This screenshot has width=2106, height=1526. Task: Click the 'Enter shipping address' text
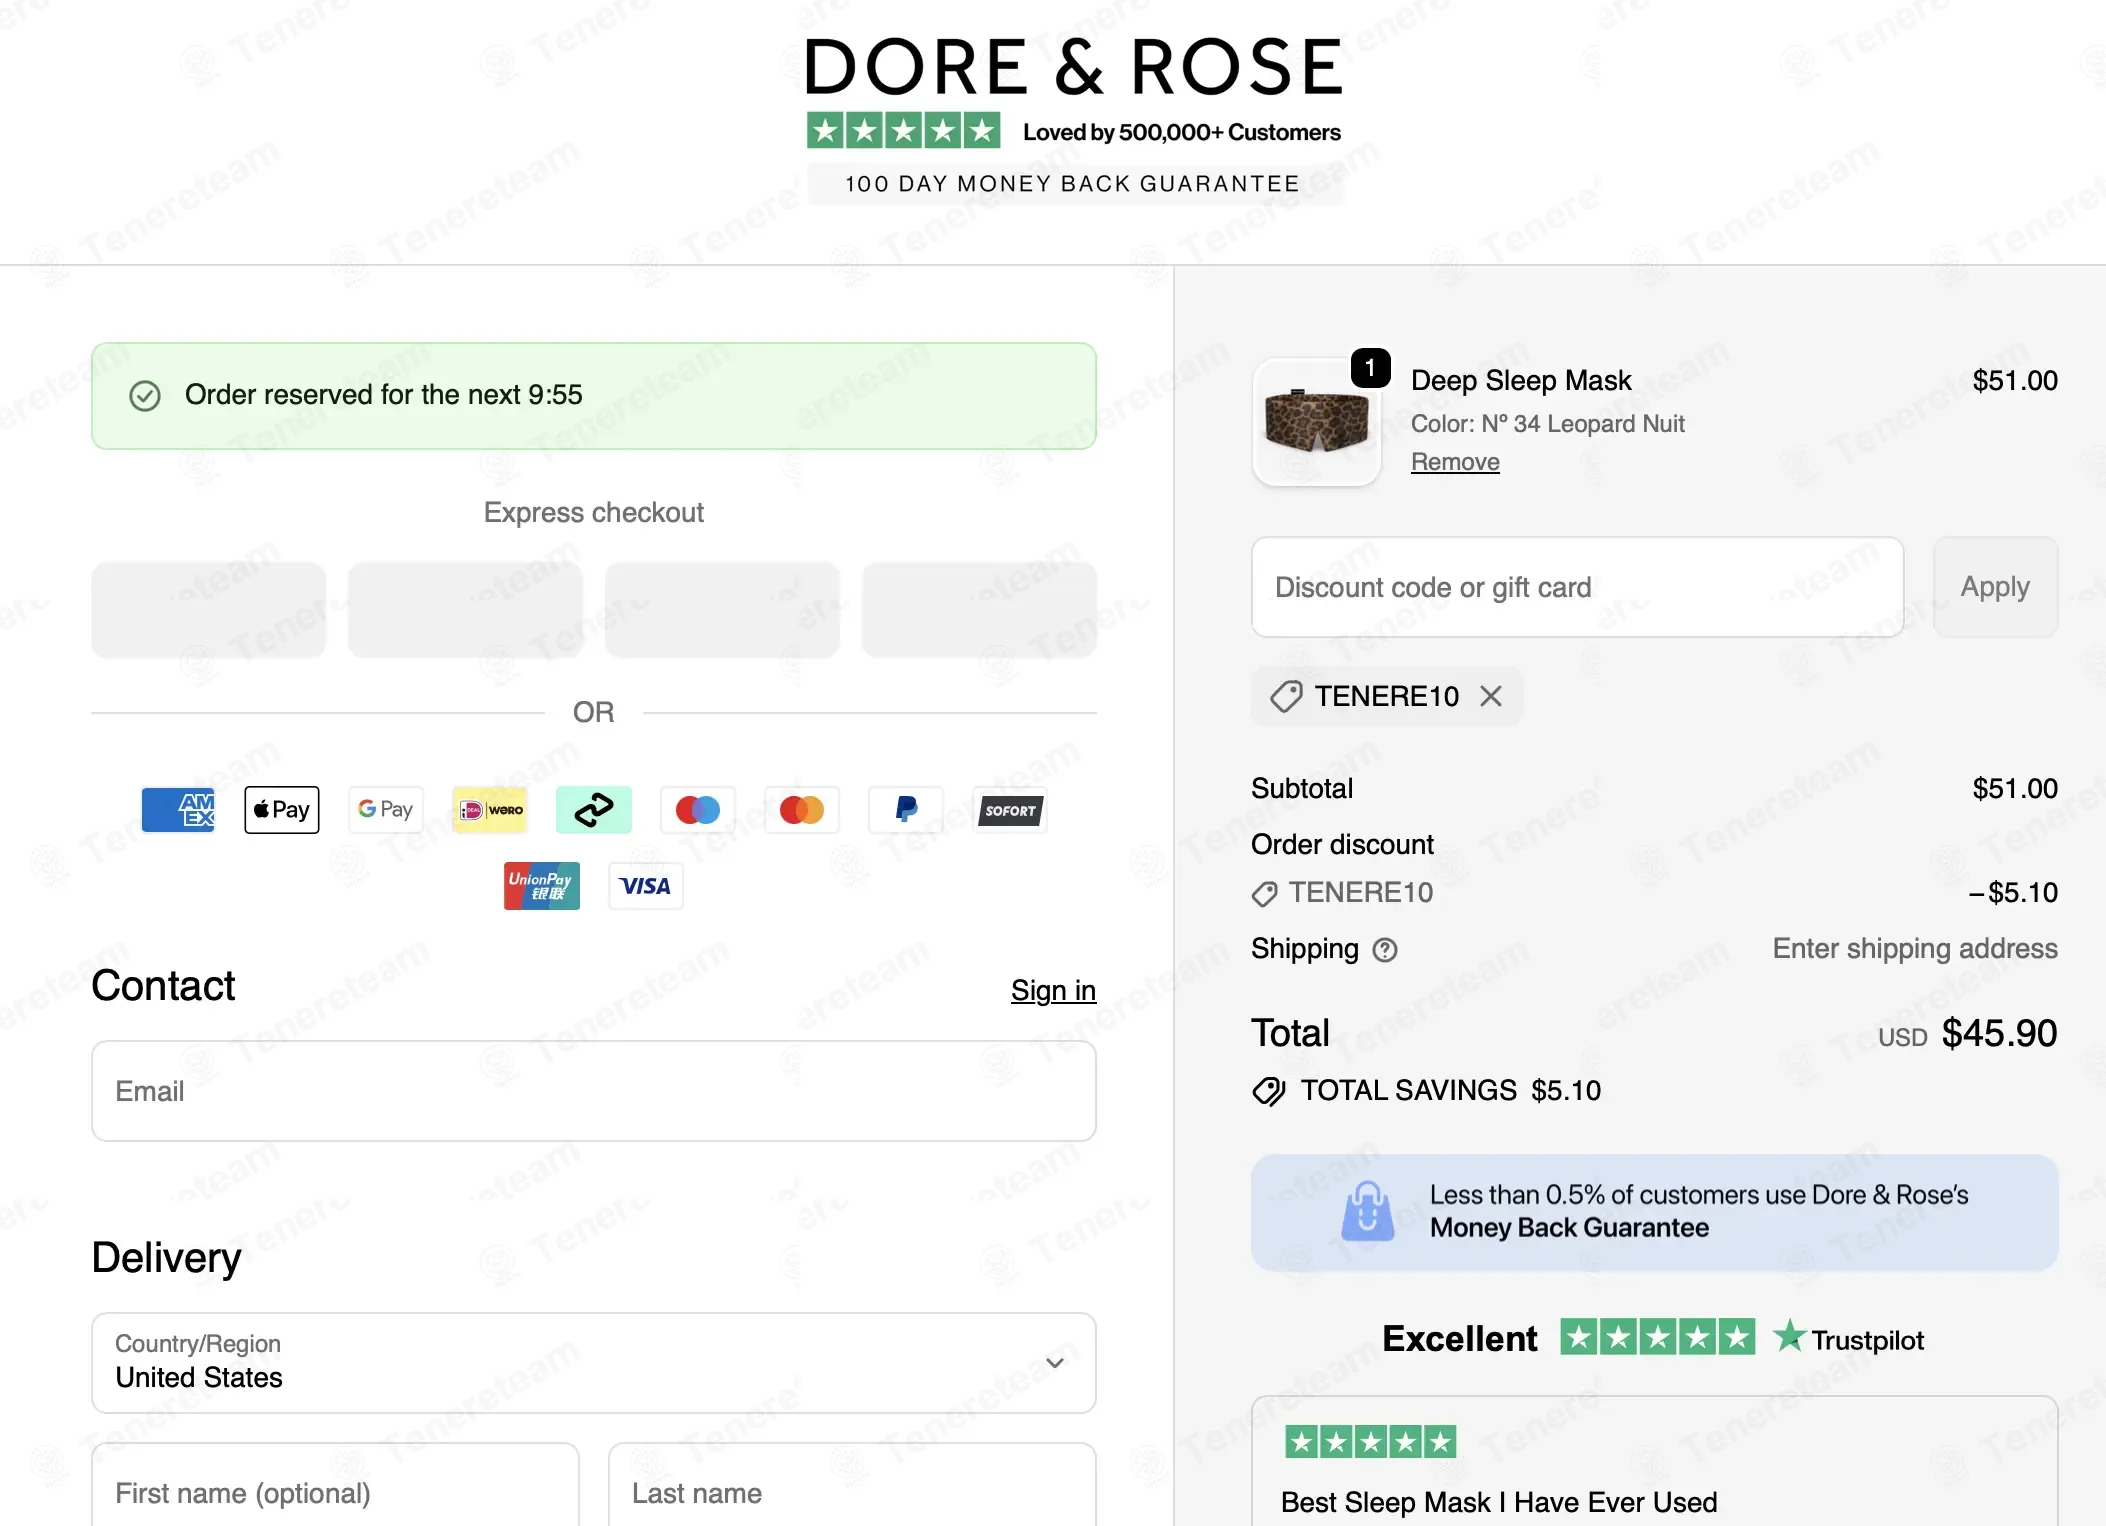[1915, 949]
